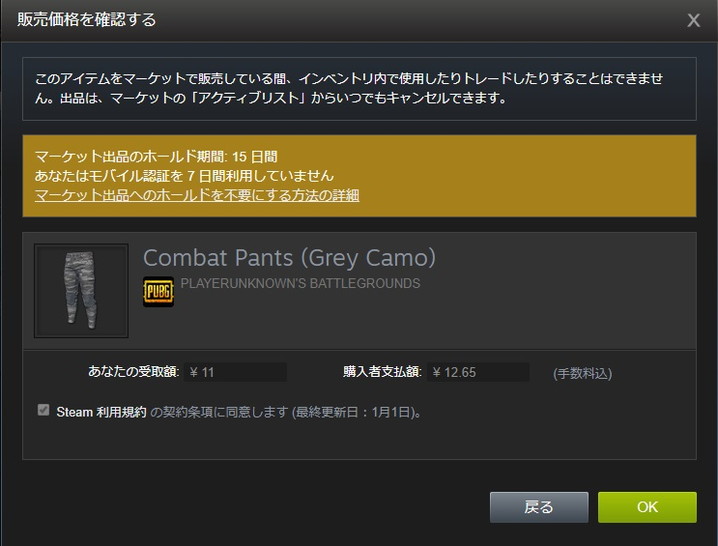This screenshot has height=546, width=718.
Task: Click the (手数料込) fee note
Action: coord(582,373)
